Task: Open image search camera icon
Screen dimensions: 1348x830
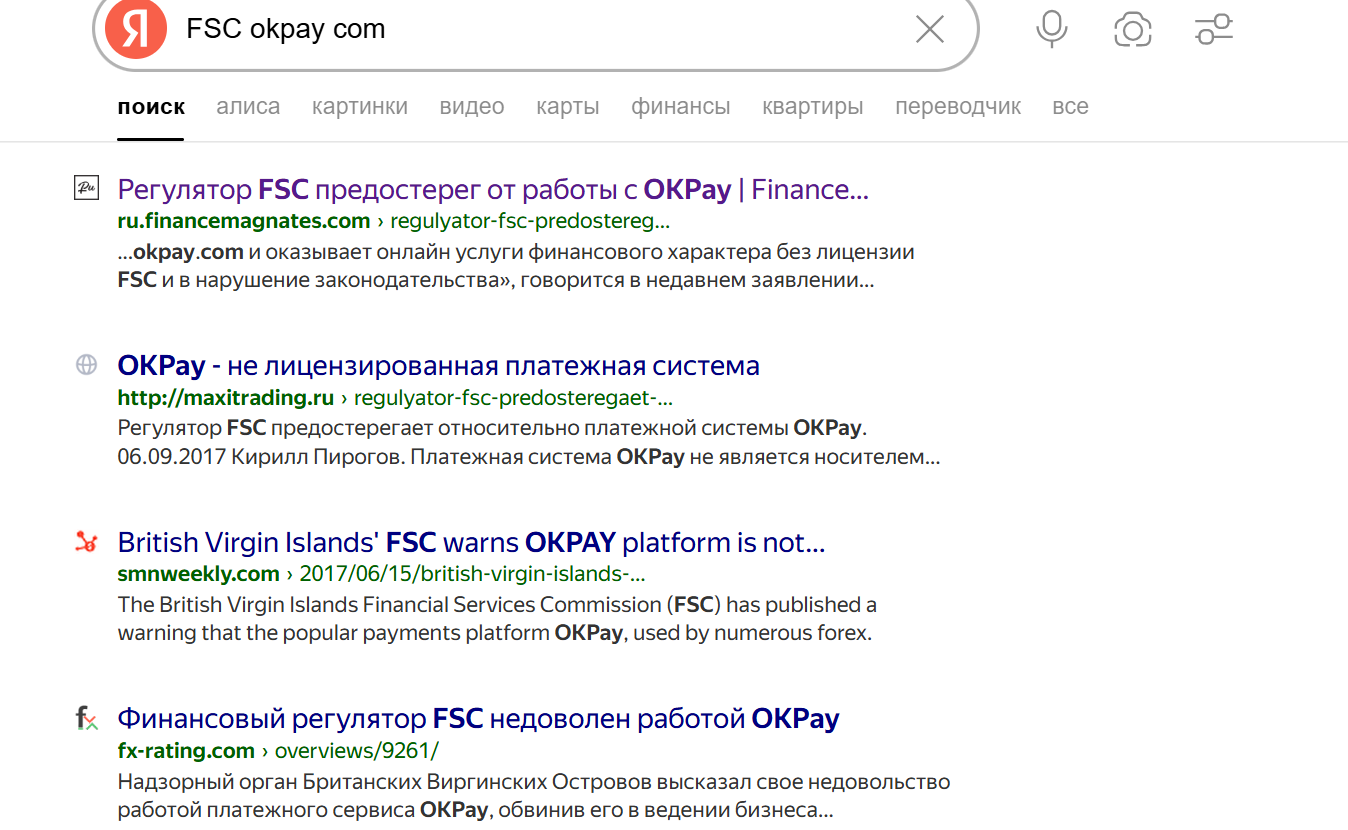Action: 1133,31
